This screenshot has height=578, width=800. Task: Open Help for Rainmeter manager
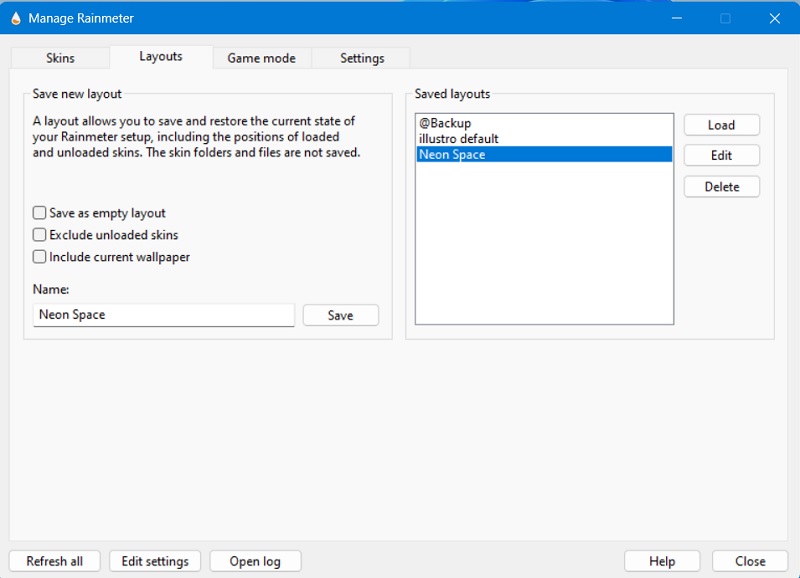pyautogui.click(x=662, y=561)
